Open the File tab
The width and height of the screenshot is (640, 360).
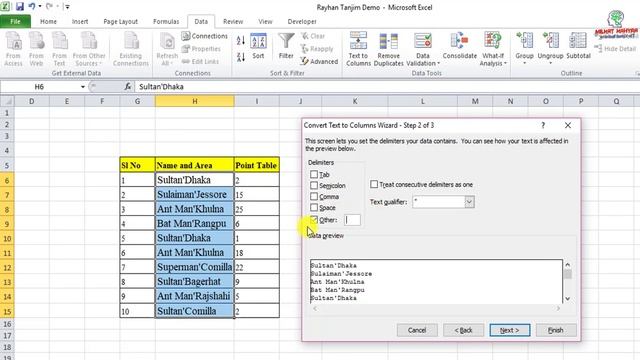pyautogui.click(x=16, y=22)
